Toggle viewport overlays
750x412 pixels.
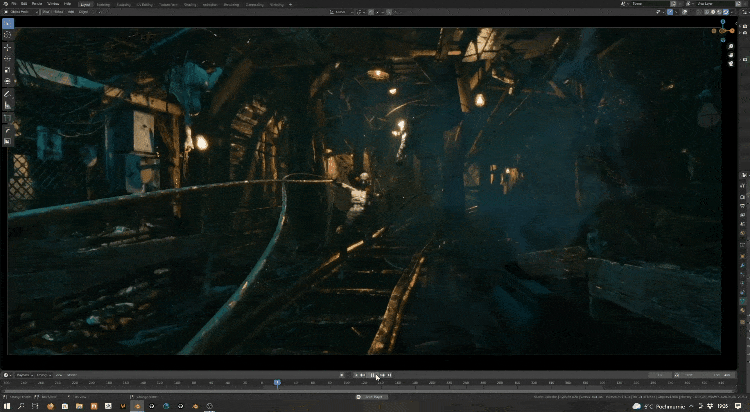coord(685,11)
